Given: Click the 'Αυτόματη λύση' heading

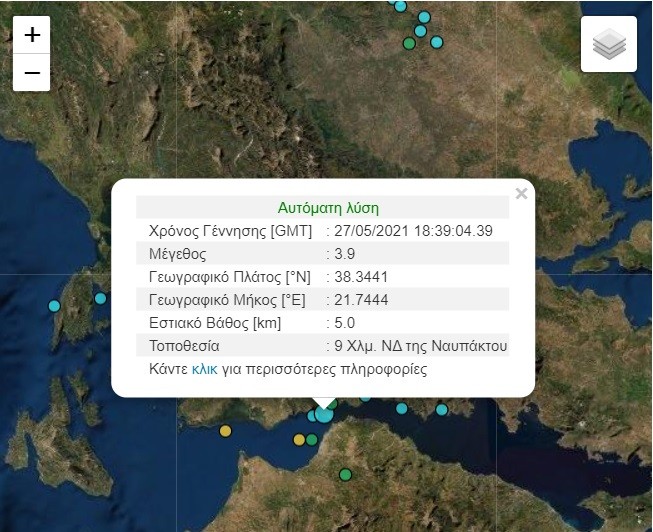Looking at the screenshot, I should click(x=328, y=208).
